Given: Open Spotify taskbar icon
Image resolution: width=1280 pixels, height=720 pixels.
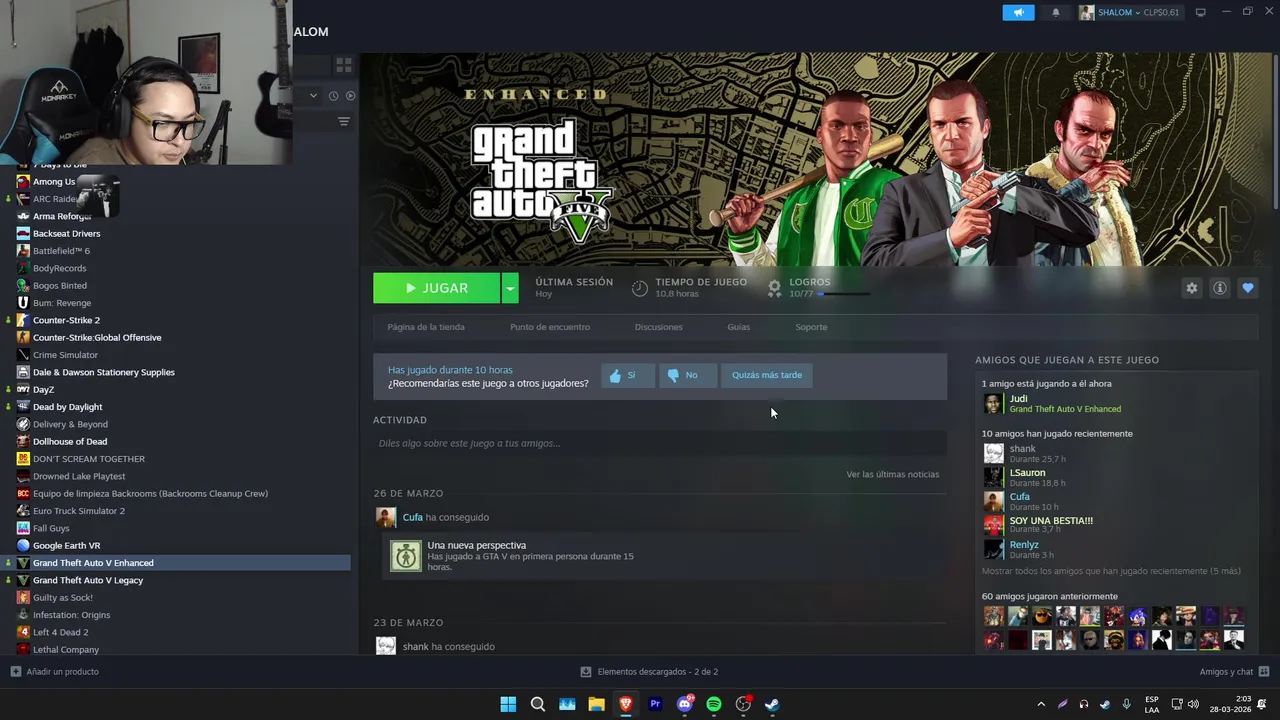Looking at the screenshot, I should coord(714,704).
